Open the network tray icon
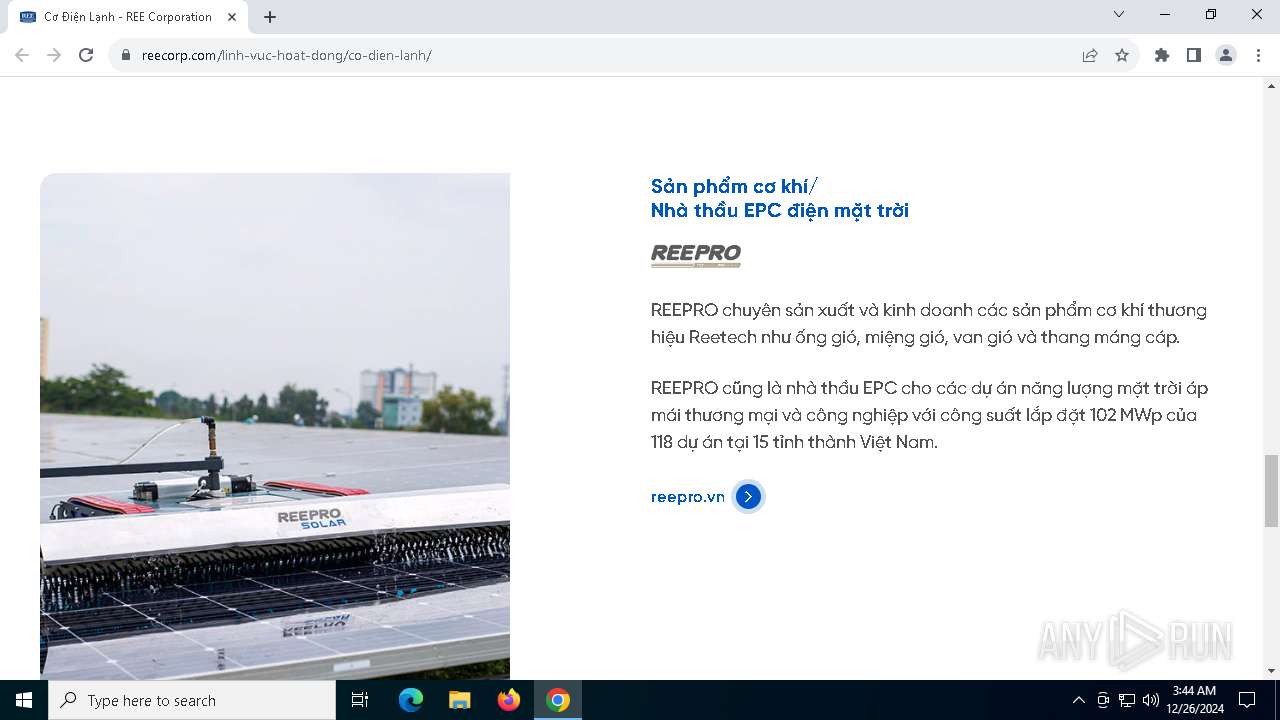1280x720 pixels. click(x=1127, y=700)
